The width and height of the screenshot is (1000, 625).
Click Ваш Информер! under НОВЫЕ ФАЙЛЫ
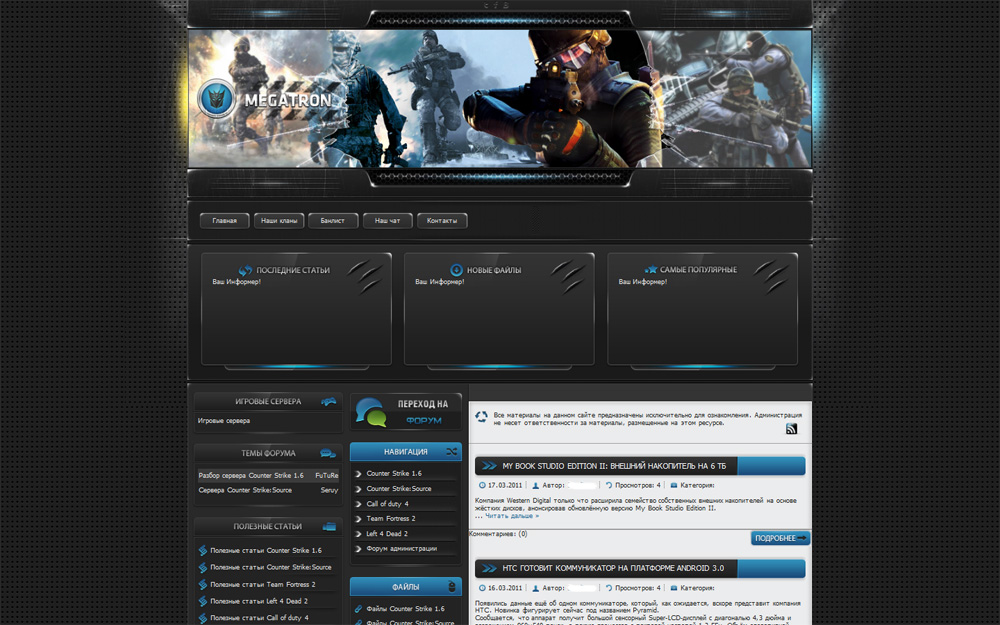pos(439,282)
